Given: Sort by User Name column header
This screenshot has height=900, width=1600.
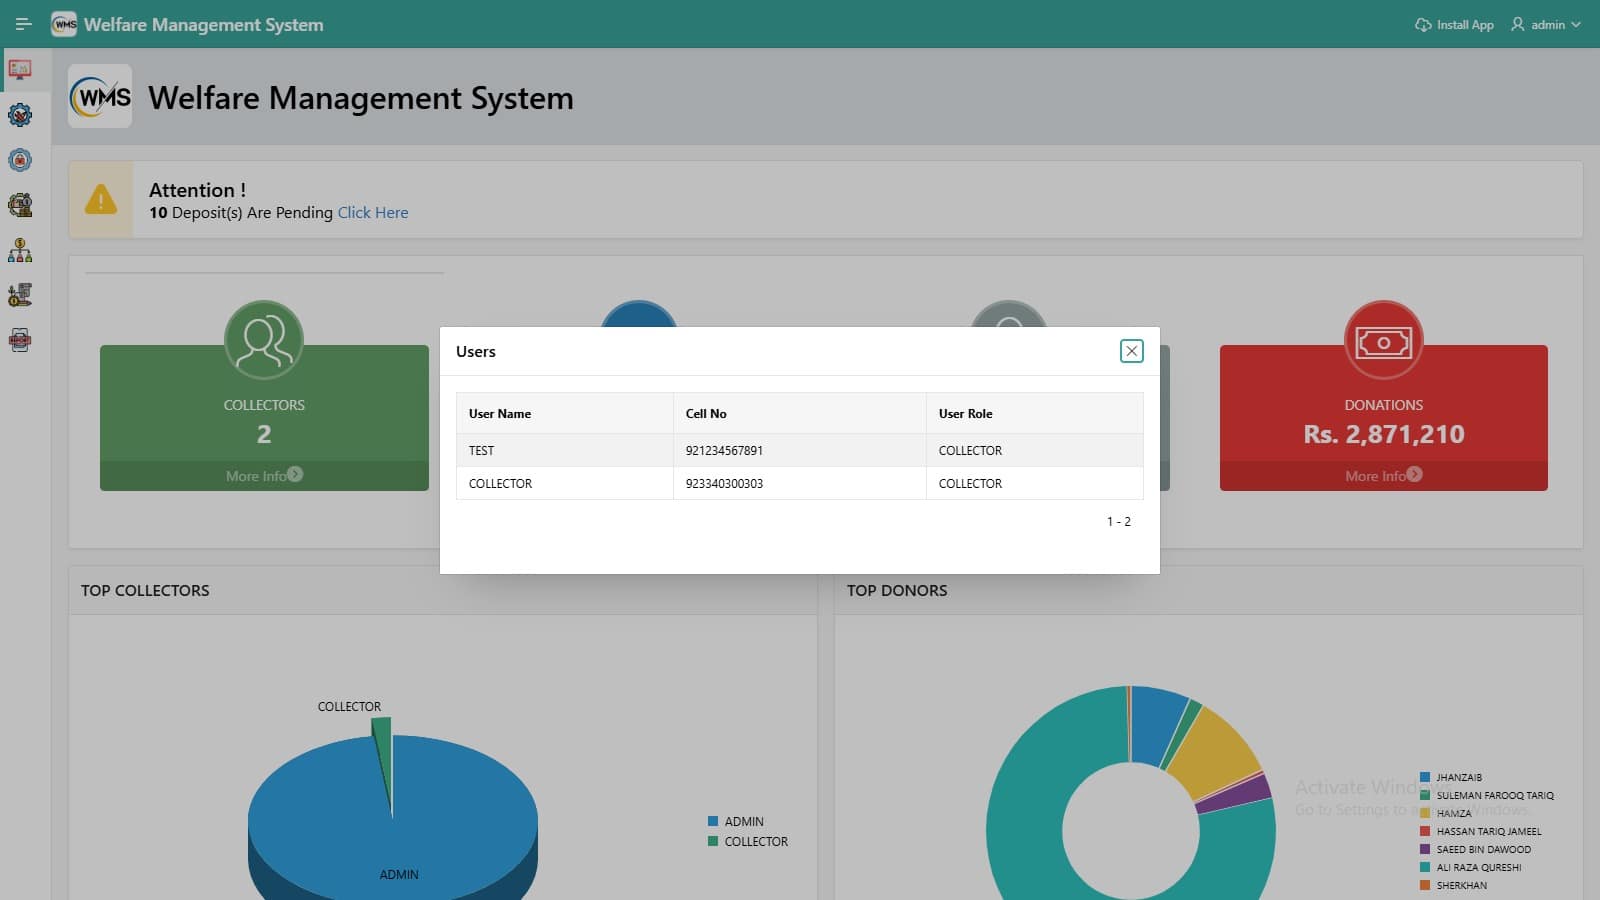Looking at the screenshot, I should 500,413.
